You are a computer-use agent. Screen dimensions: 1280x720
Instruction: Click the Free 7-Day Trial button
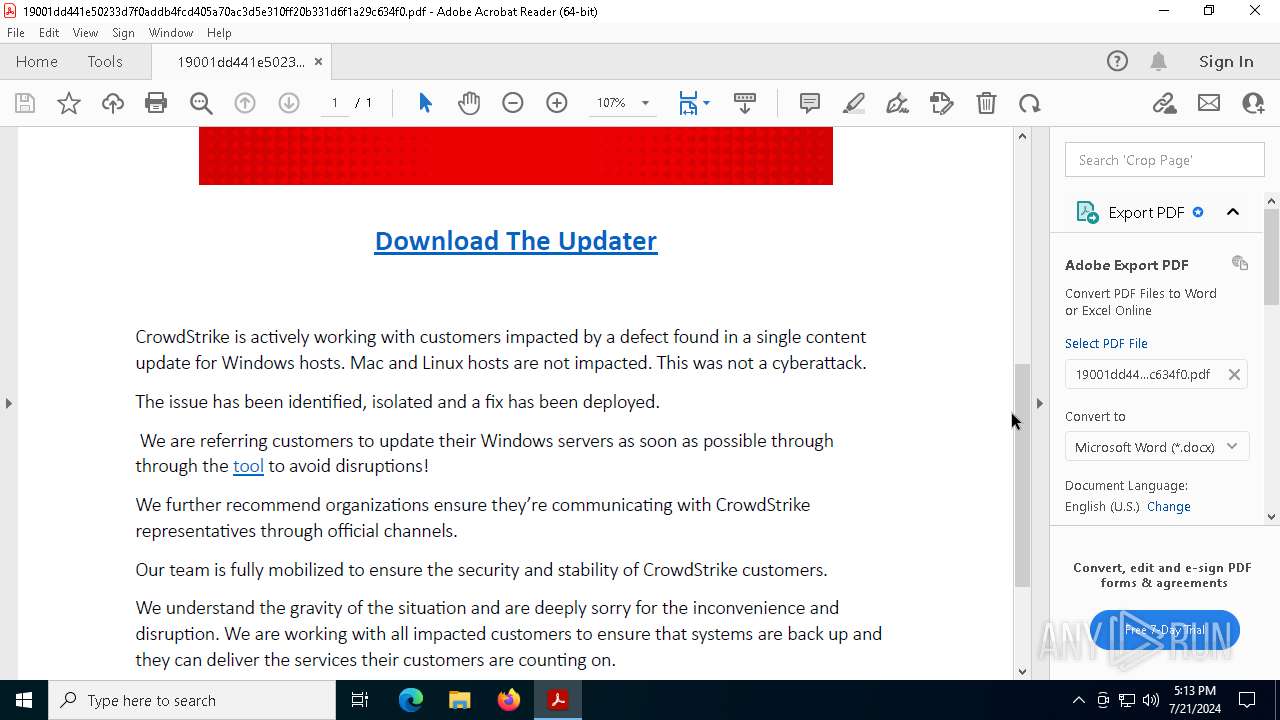point(1165,630)
